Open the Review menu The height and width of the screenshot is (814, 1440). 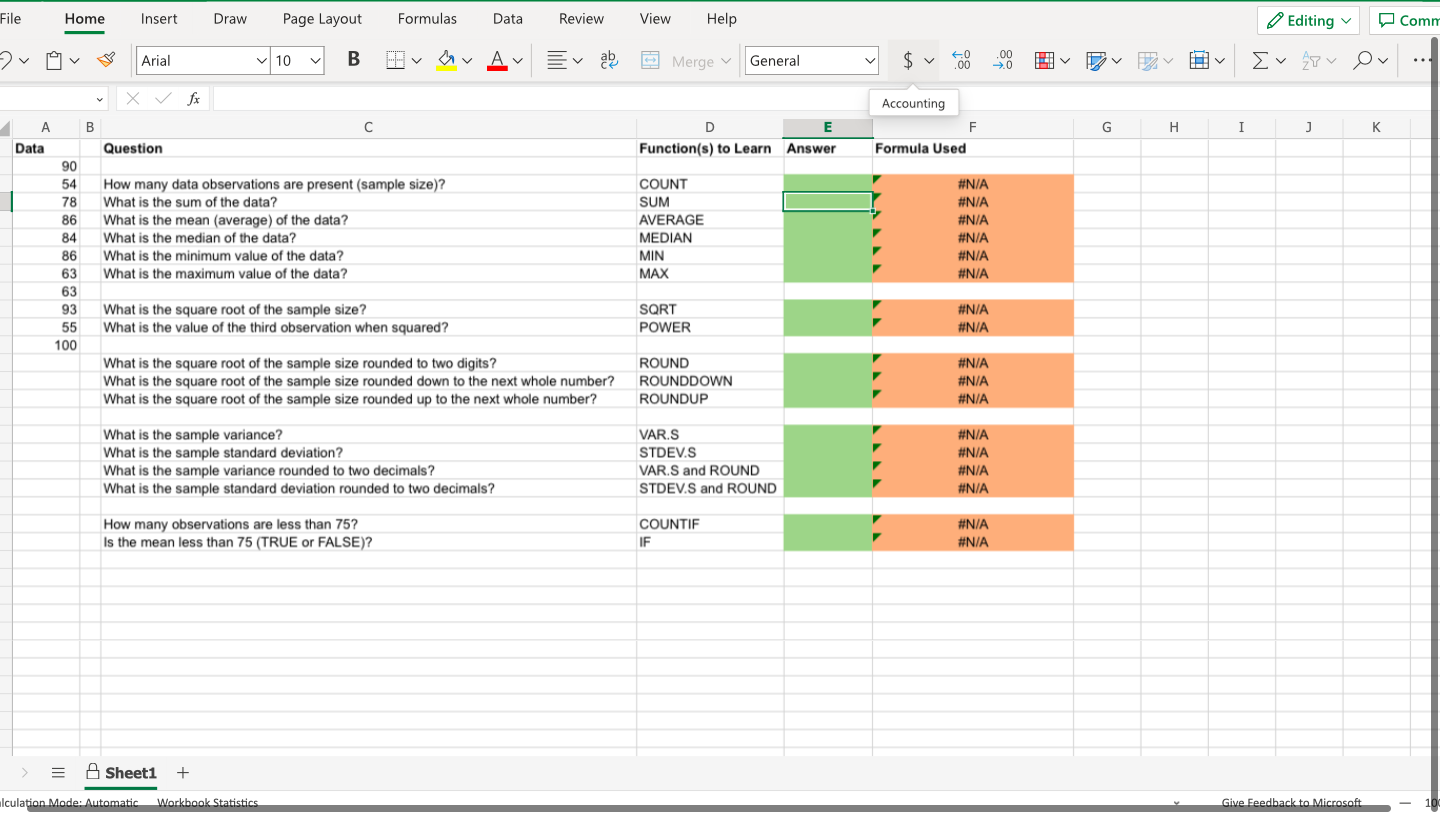[581, 18]
